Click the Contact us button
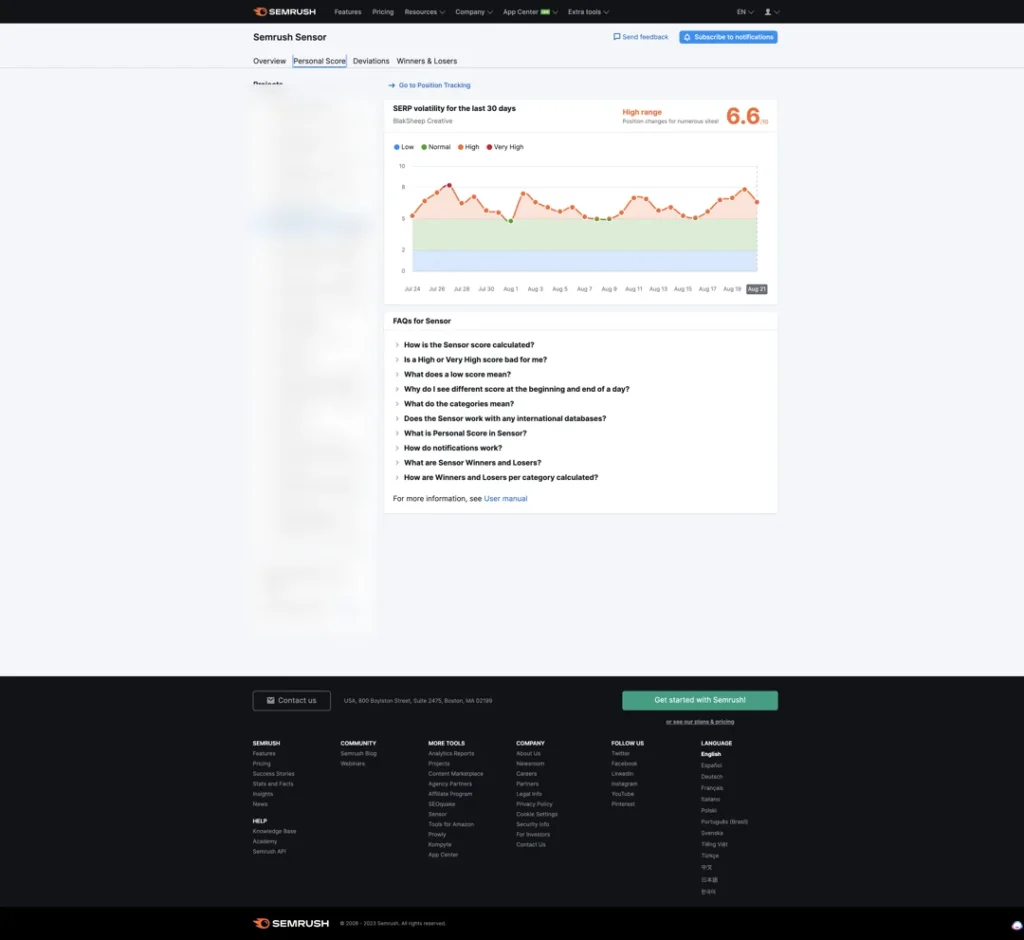This screenshot has height=940, width=1024. click(291, 700)
